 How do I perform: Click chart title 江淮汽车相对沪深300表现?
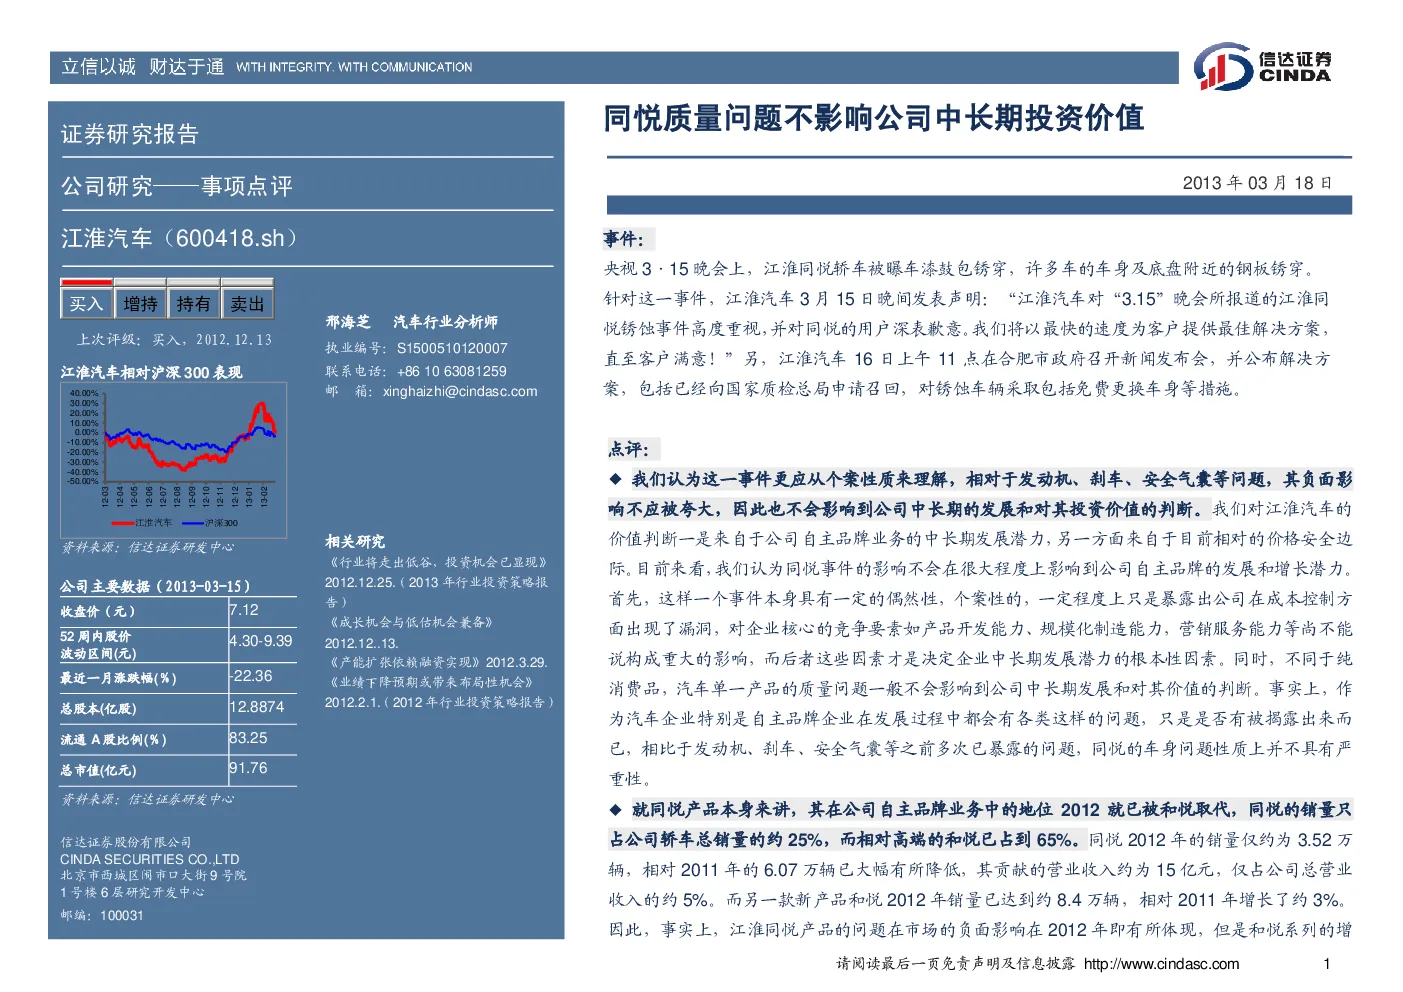[151, 372]
